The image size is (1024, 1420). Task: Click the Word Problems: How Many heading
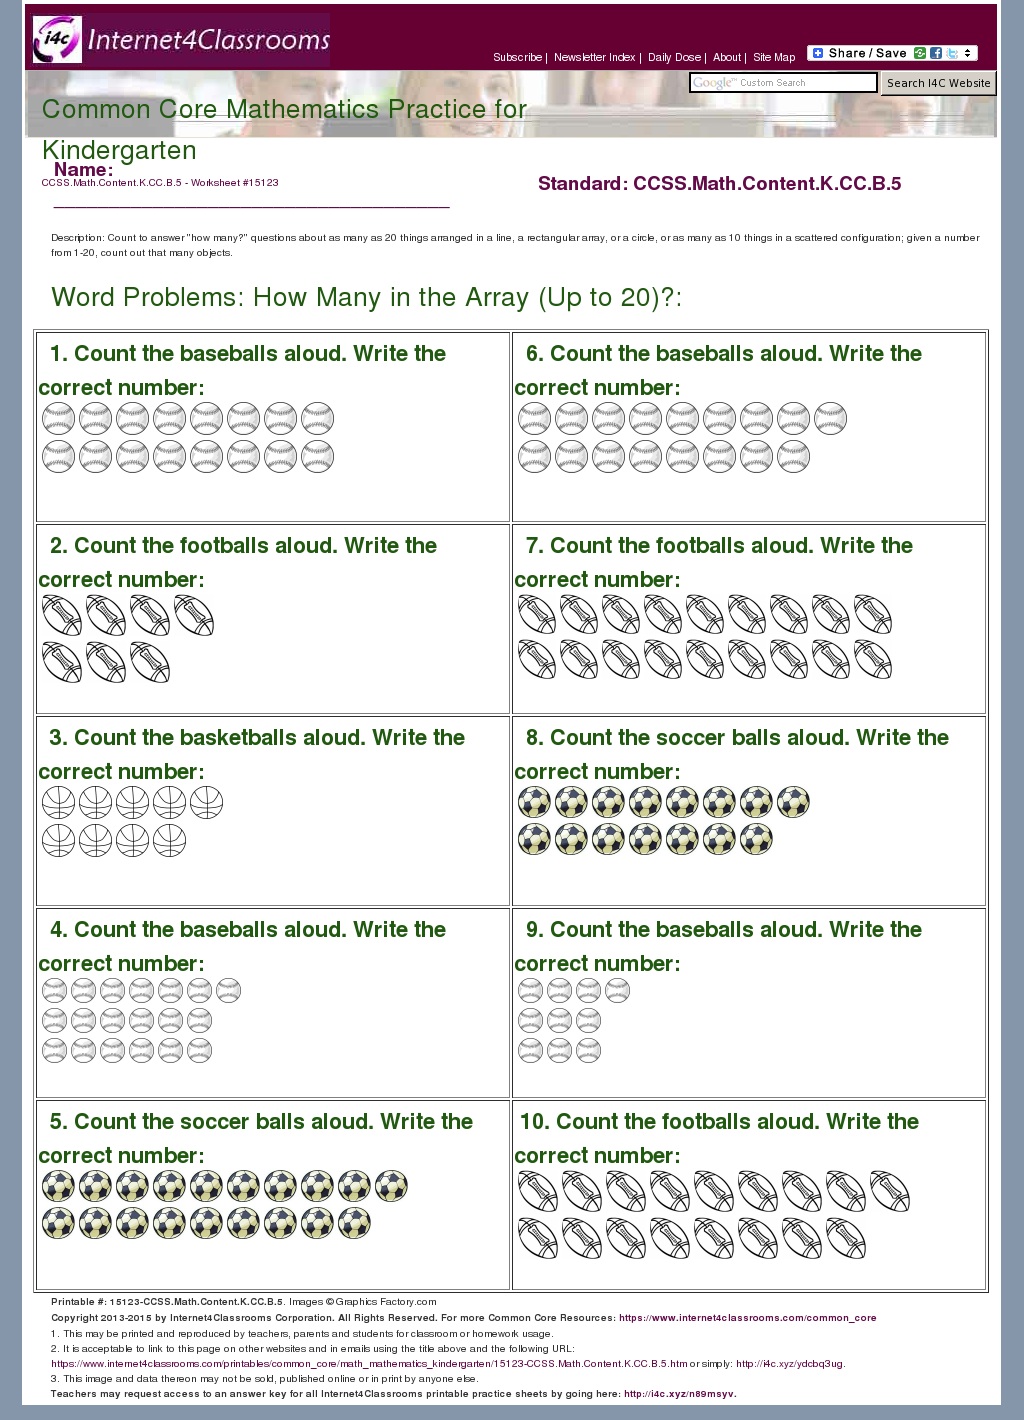click(x=366, y=297)
